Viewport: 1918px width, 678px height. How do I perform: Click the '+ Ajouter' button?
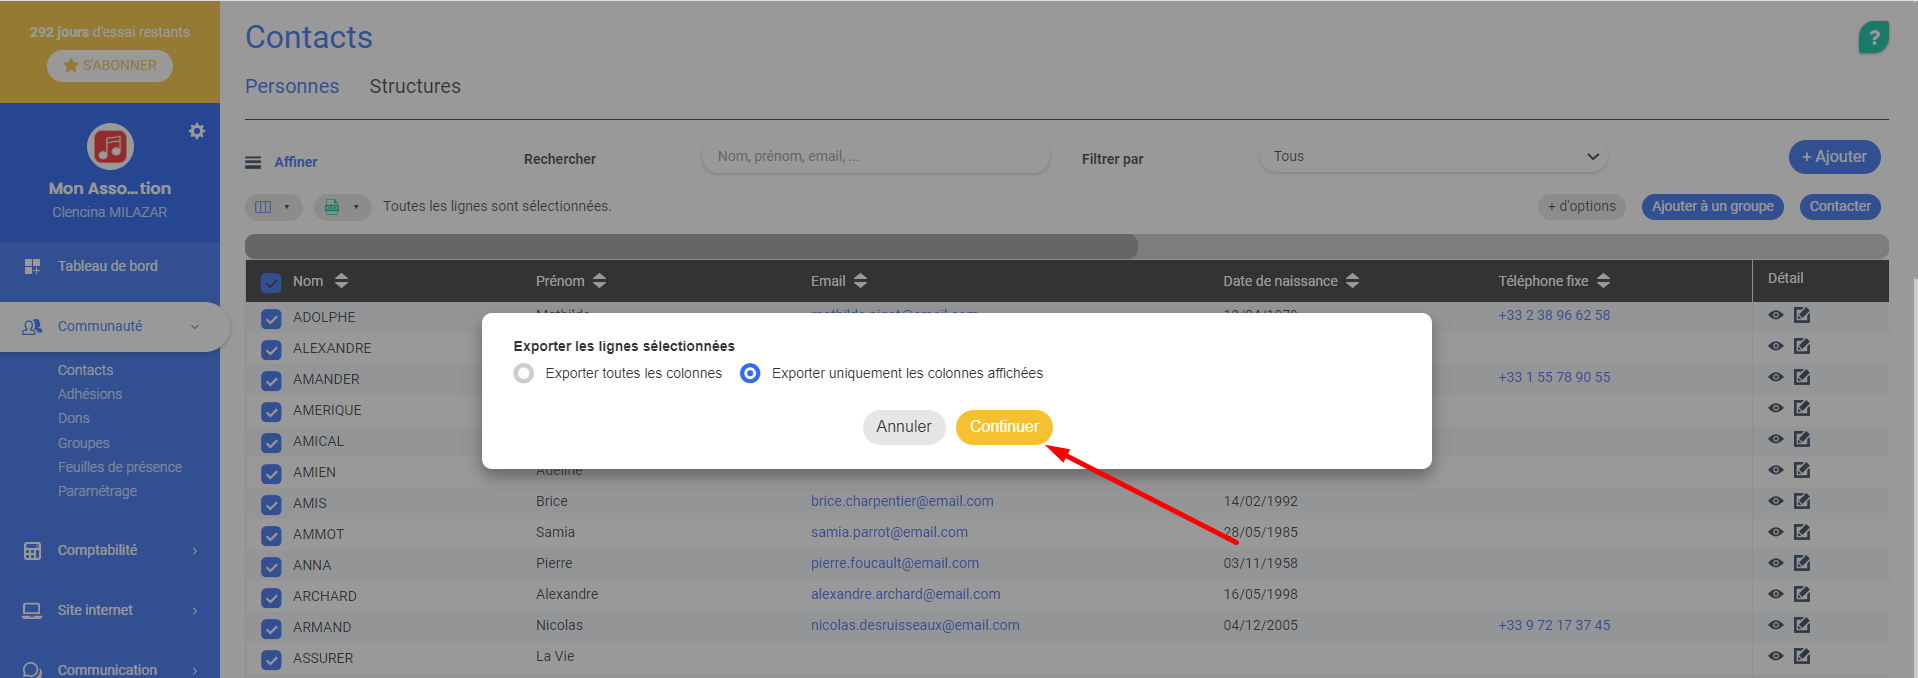click(1834, 157)
